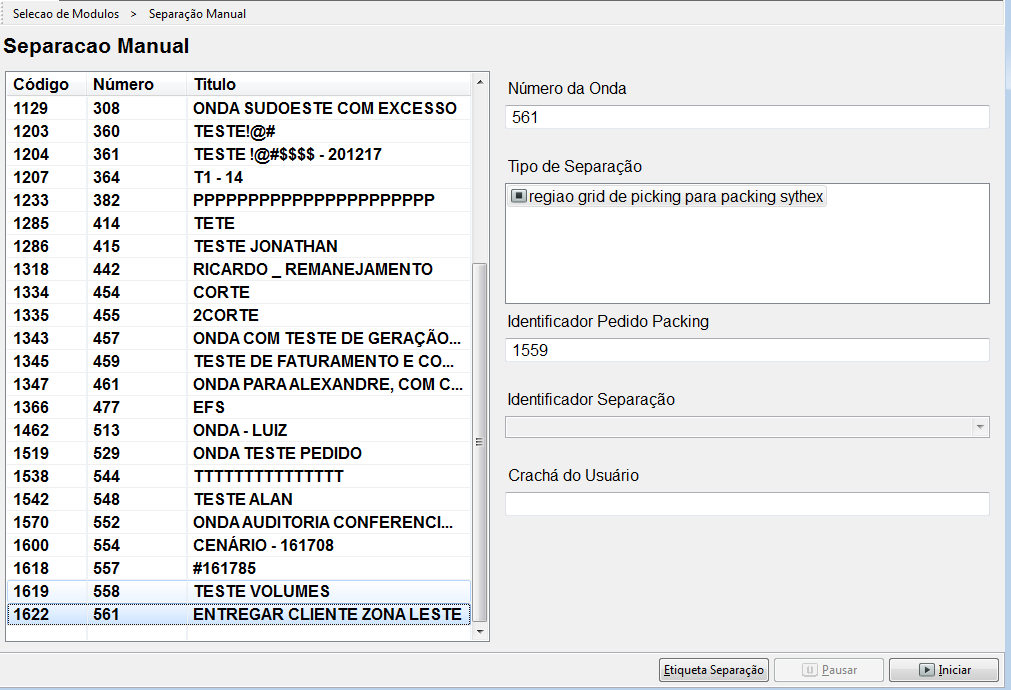Go to Selecao de Modulos breadcrumb
The image size is (1011, 690).
(x=66, y=14)
